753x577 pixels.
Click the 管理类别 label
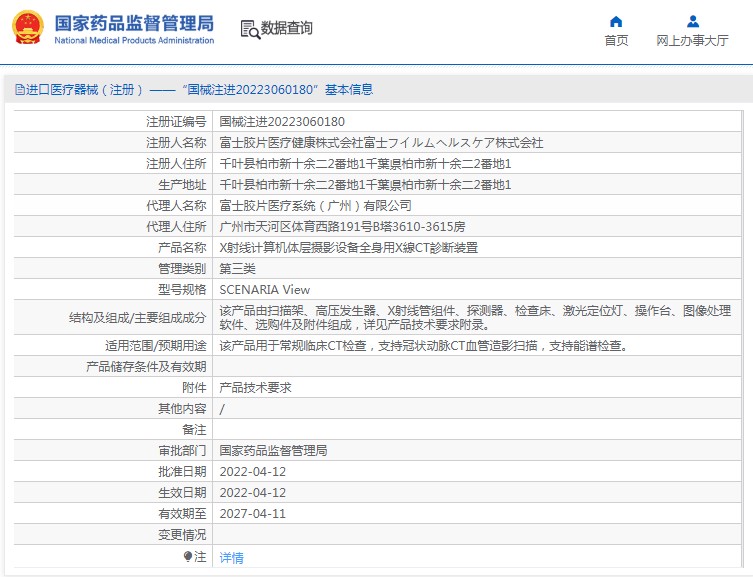coord(182,269)
